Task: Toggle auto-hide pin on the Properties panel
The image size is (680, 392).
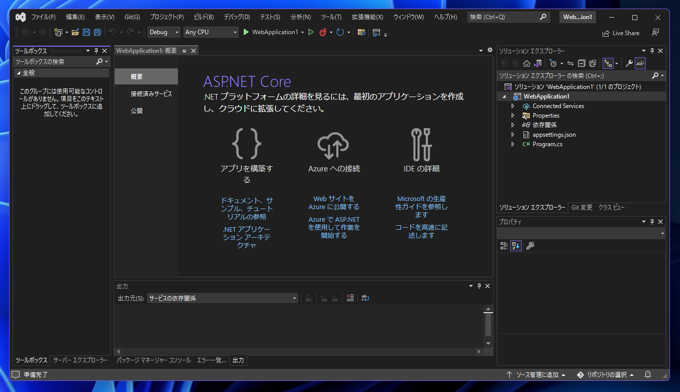Action: [x=652, y=222]
